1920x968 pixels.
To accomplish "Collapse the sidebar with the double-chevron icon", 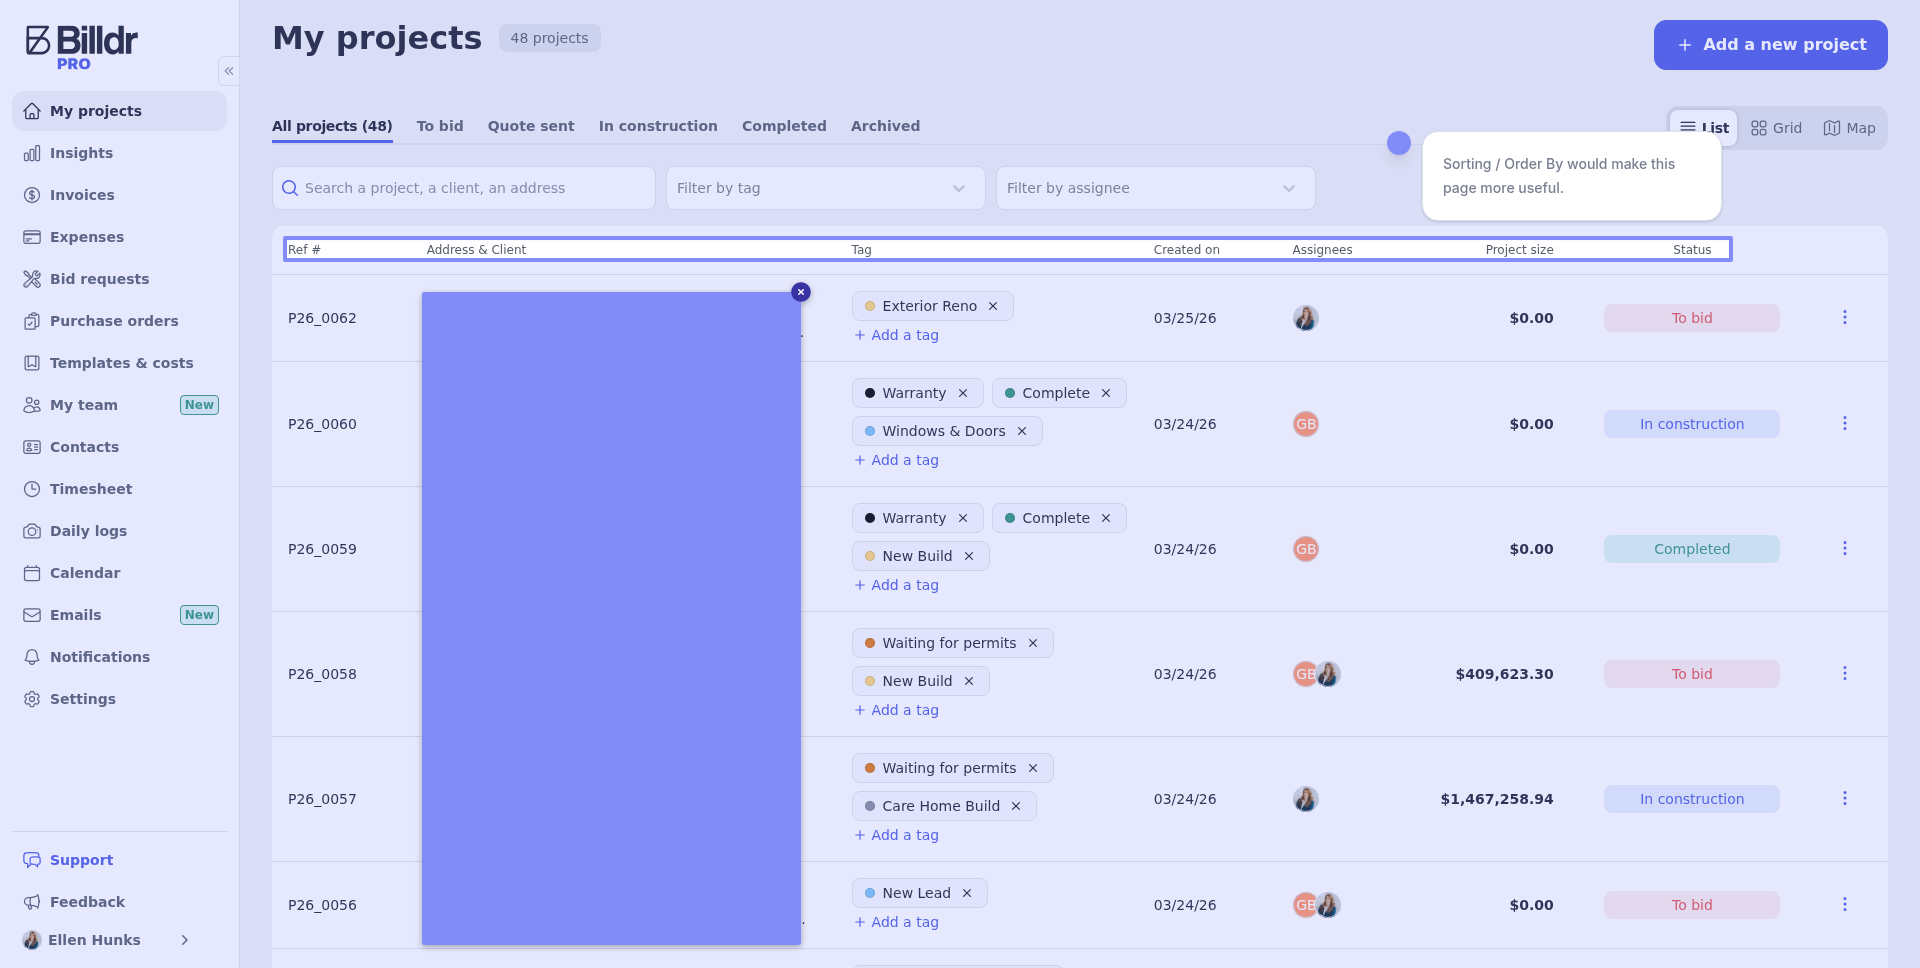I will pos(229,71).
